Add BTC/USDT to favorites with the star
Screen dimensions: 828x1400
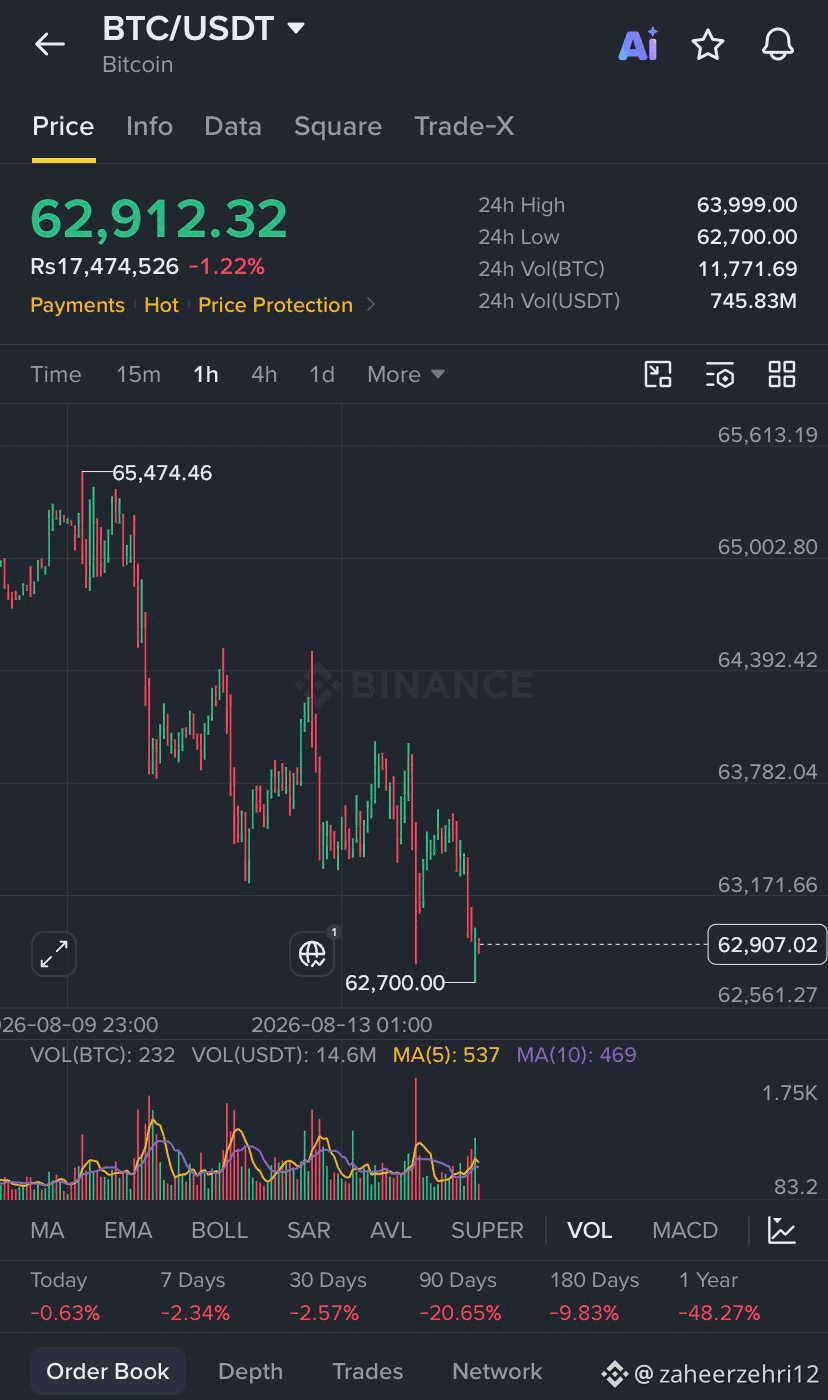(x=708, y=44)
